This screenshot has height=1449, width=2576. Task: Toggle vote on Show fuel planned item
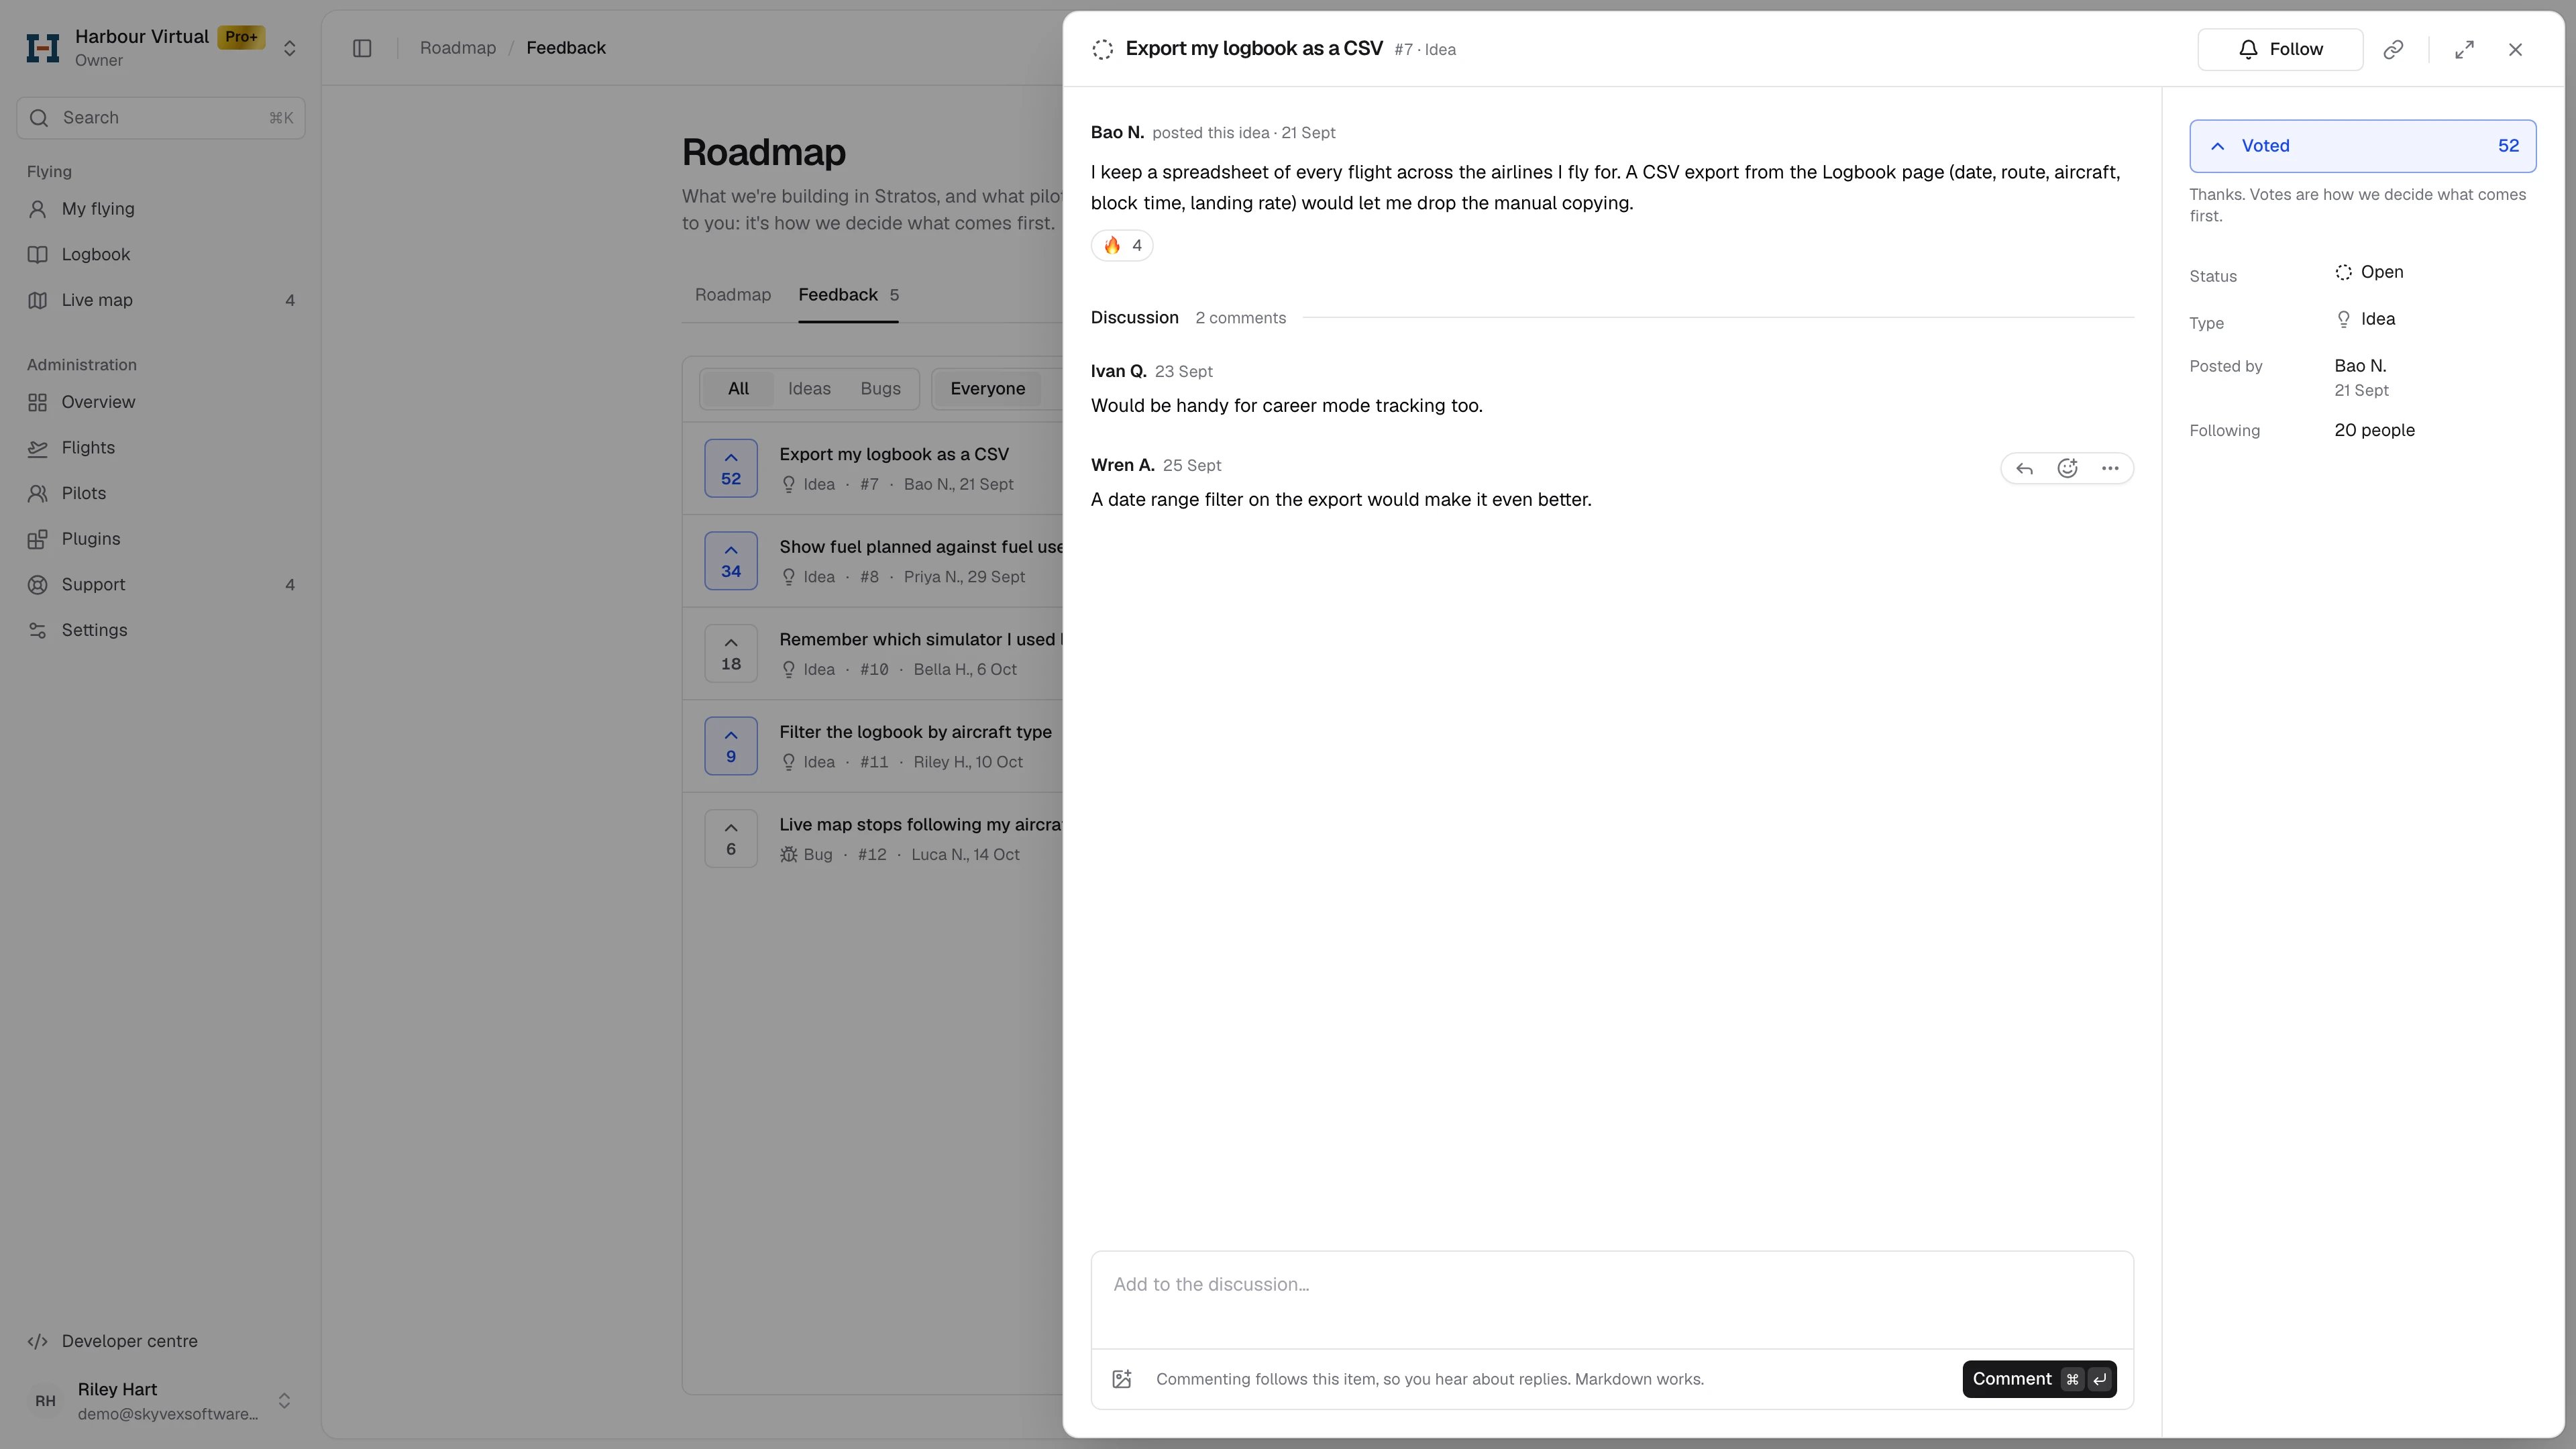731,561
